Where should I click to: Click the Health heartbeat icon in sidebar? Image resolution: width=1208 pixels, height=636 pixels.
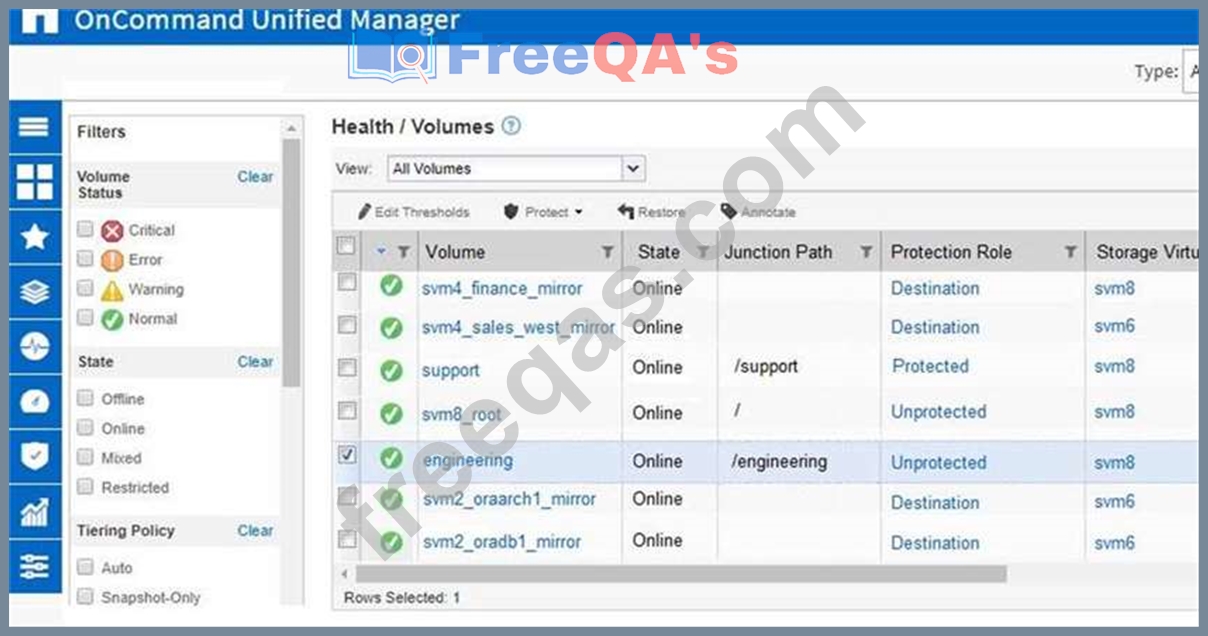point(34,346)
